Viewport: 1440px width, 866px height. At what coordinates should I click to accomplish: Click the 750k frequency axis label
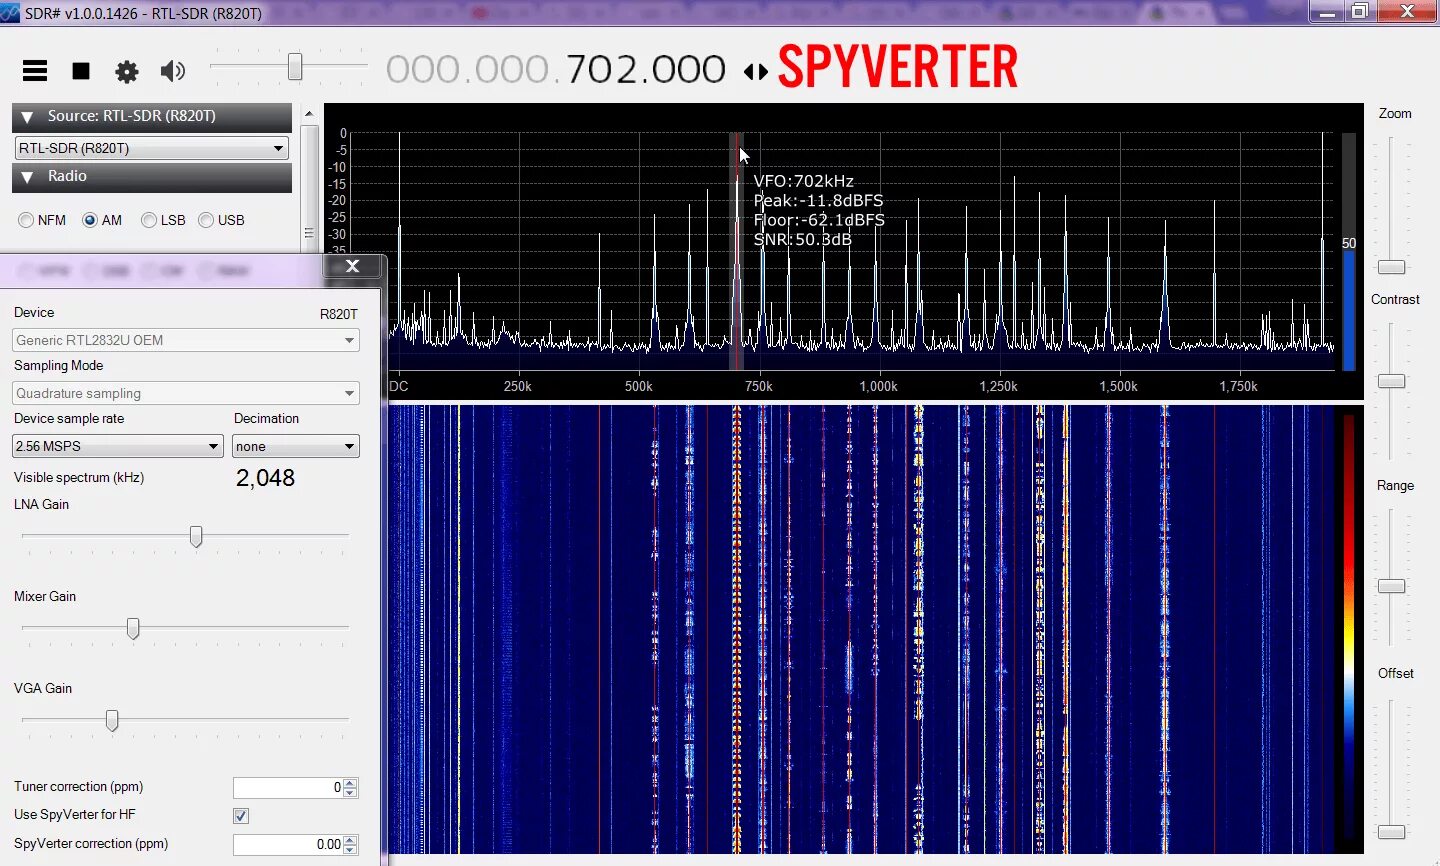tap(758, 386)
